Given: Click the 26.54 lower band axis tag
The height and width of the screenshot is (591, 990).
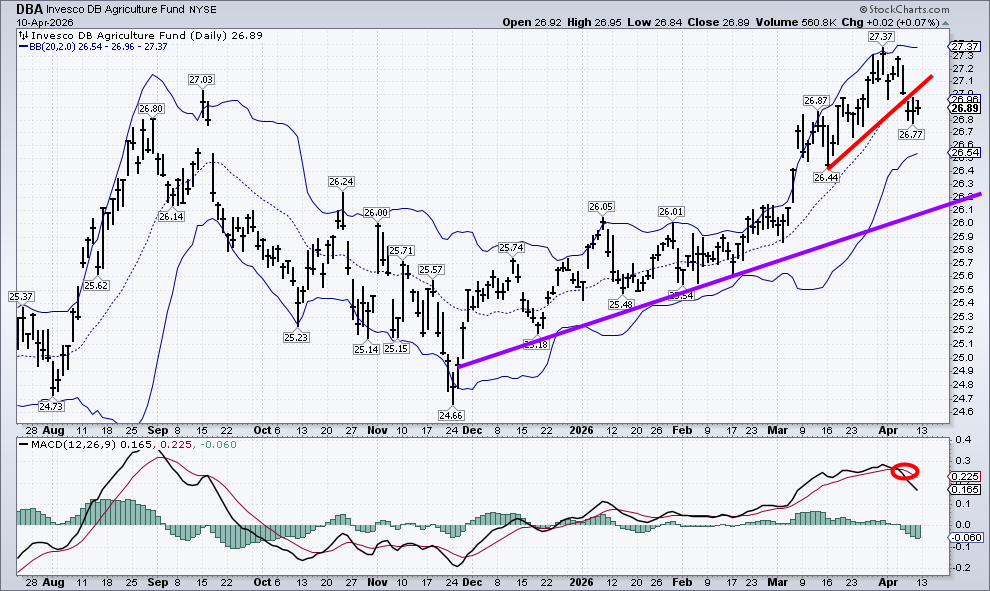Looking at the screenshot, I should (964, 153).
